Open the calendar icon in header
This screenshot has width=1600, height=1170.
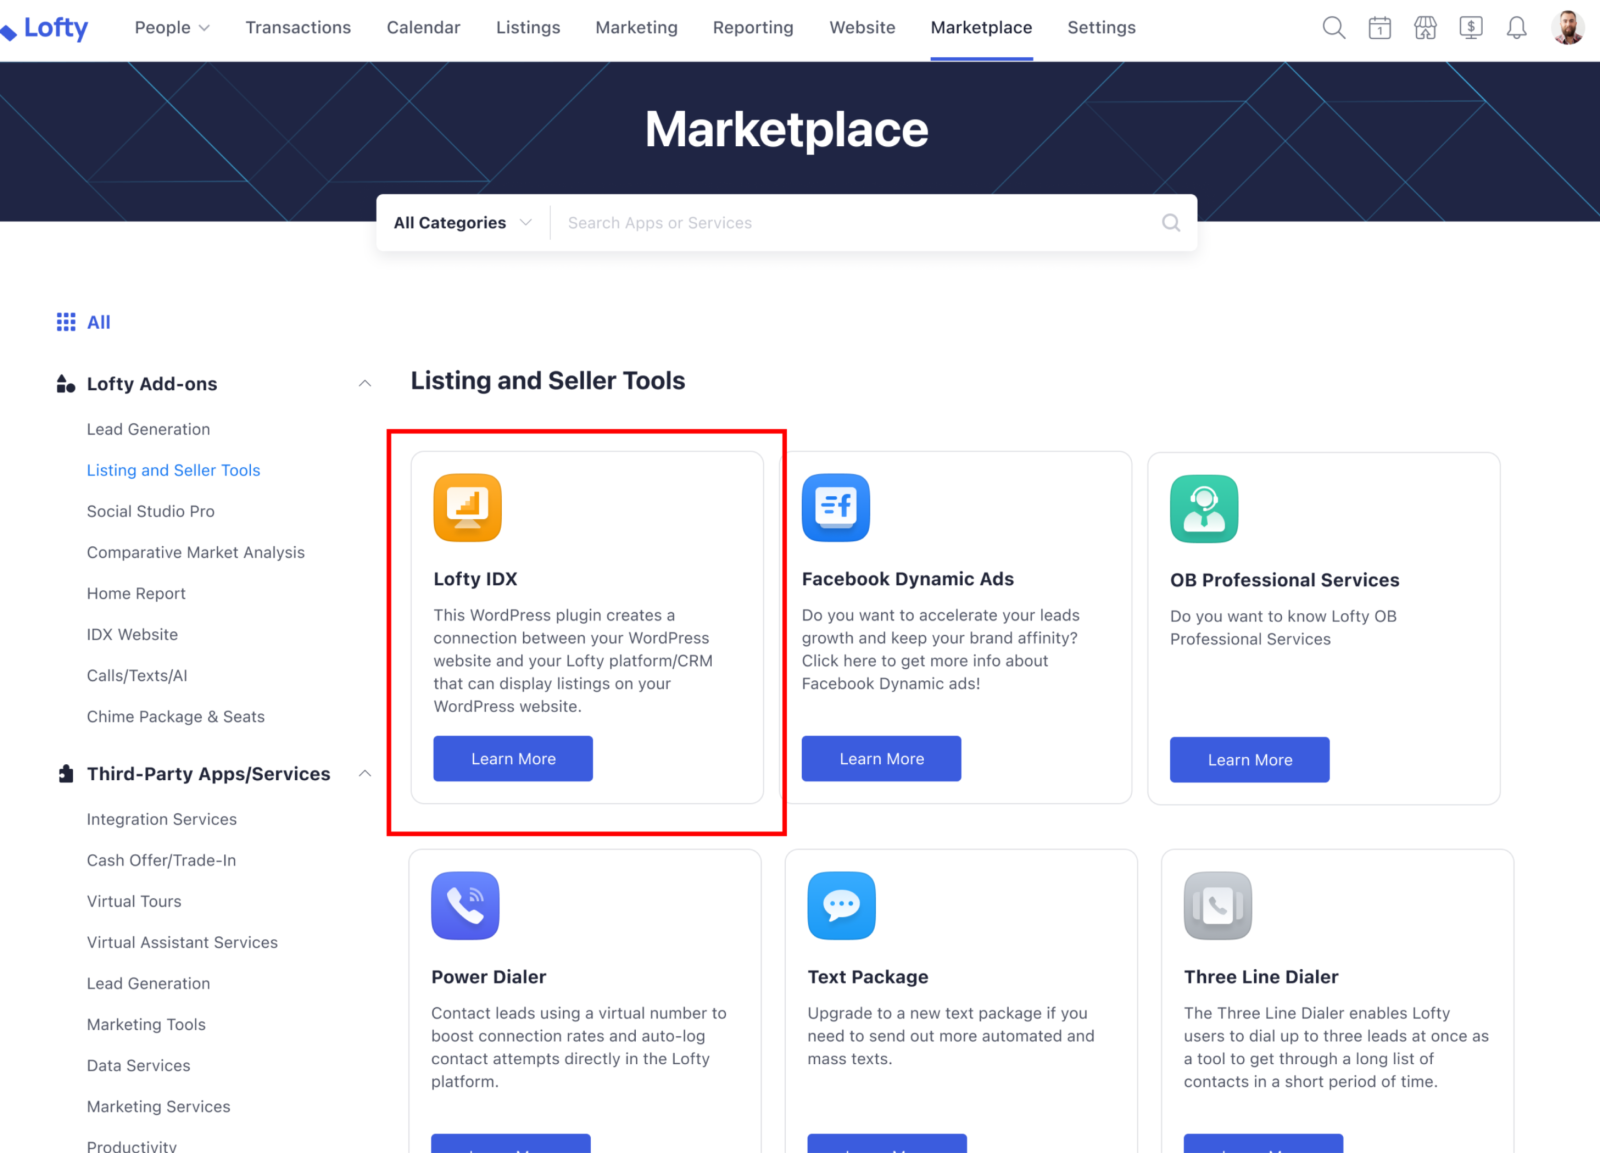[x=1379, y=28]
